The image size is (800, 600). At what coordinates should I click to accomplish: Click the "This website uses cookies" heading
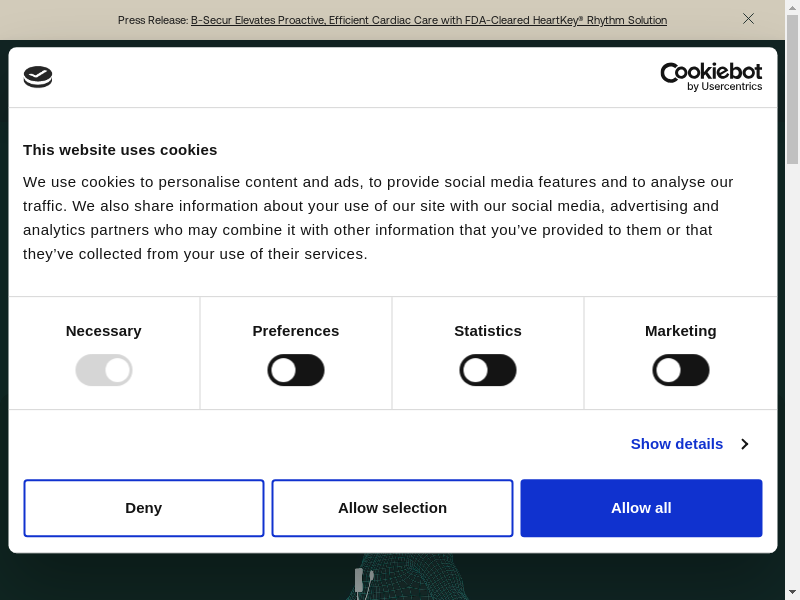coord(120,150)
